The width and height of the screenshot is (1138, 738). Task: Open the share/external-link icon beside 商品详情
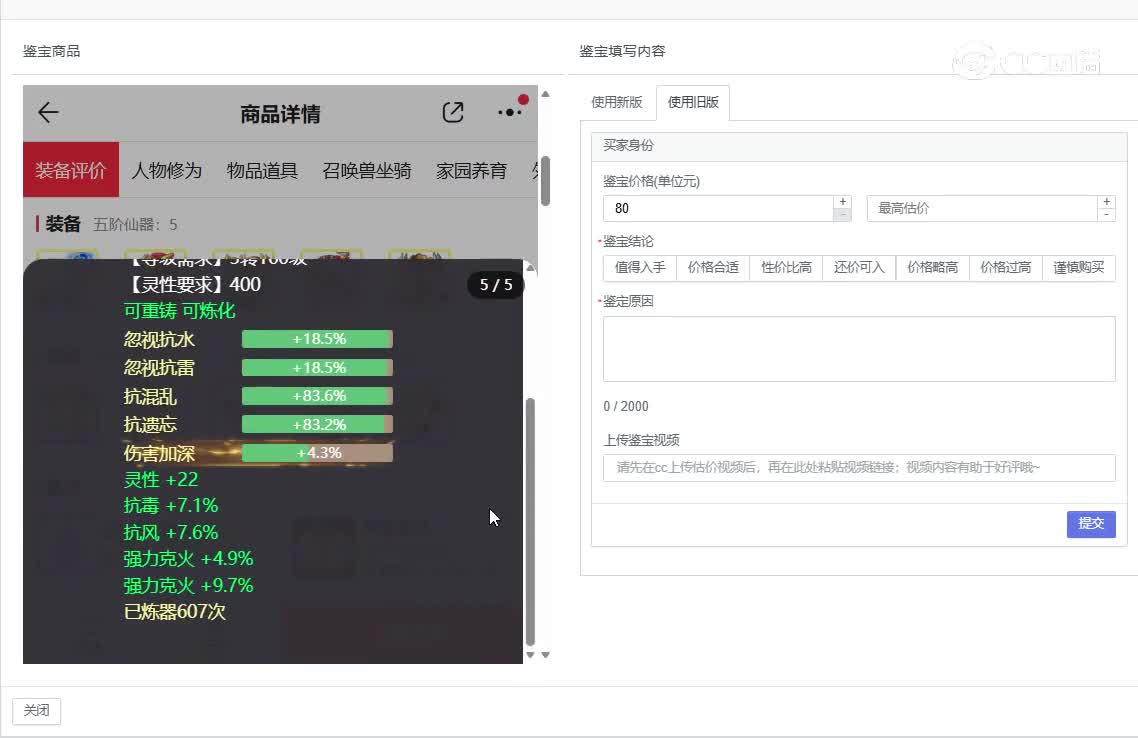point(453,112)
